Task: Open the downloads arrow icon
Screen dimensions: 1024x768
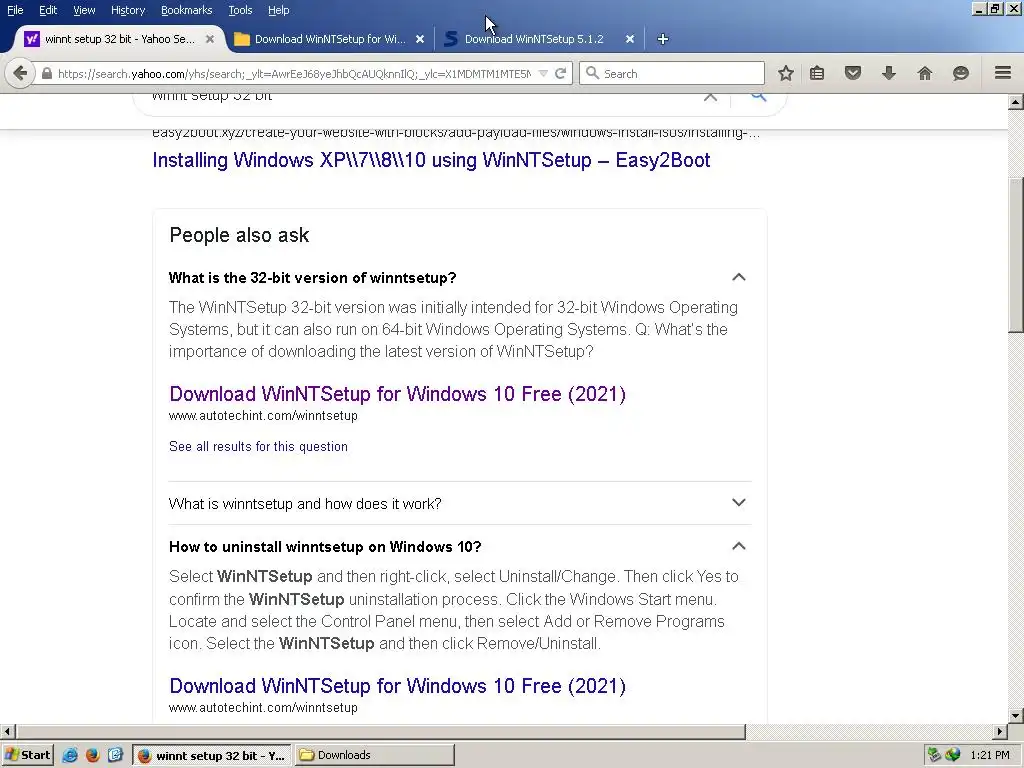Action: (889, 73)
